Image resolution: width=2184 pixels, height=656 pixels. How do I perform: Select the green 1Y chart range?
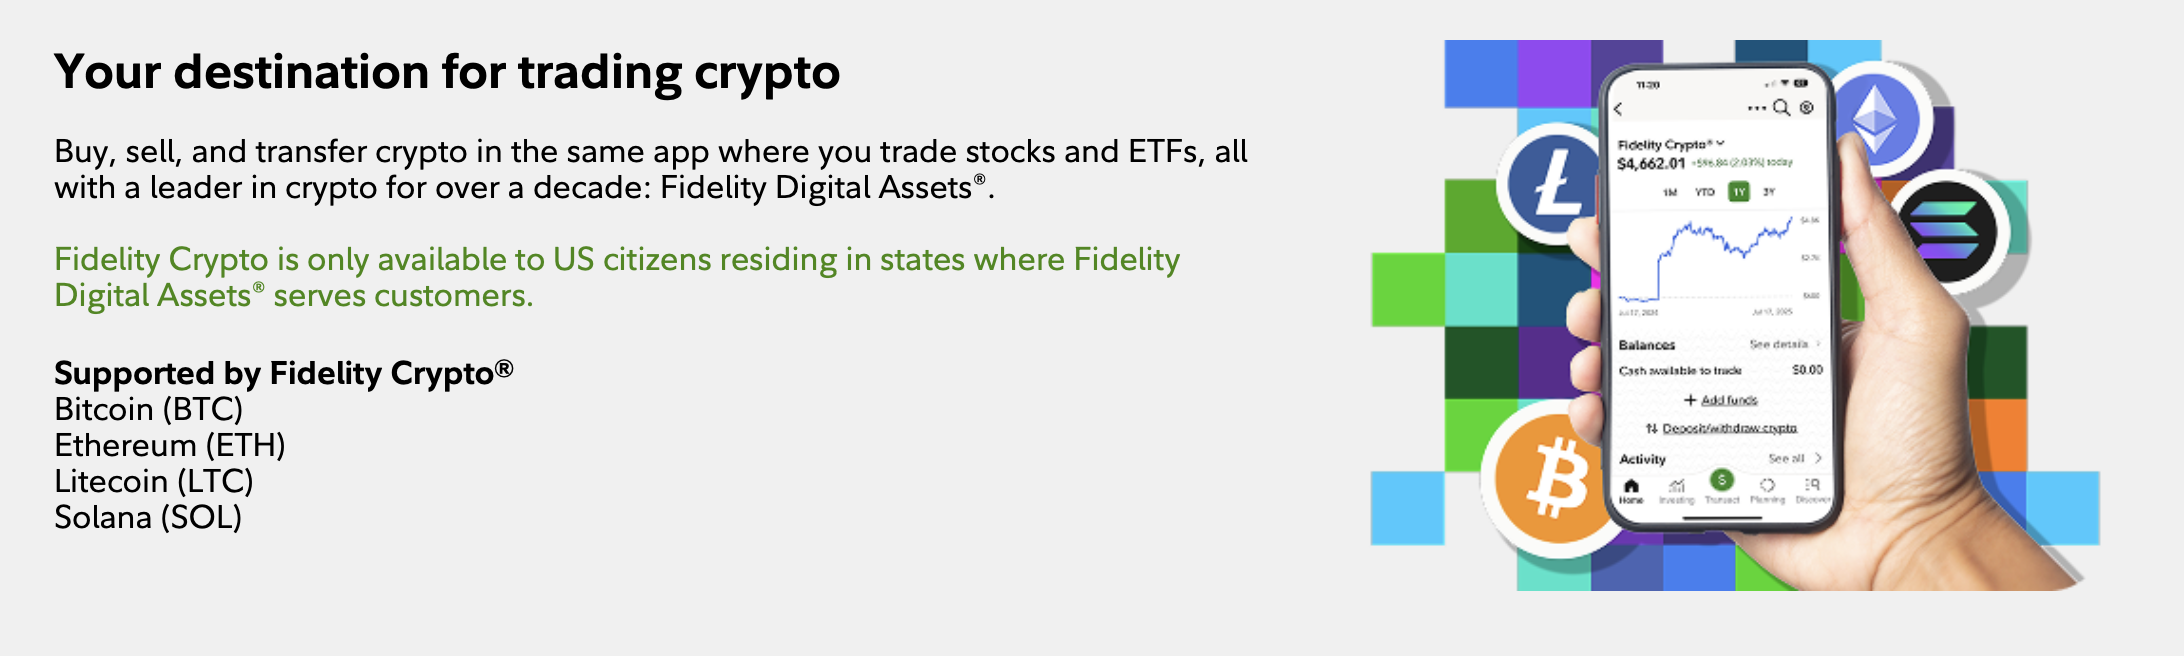pos(1739,192)
